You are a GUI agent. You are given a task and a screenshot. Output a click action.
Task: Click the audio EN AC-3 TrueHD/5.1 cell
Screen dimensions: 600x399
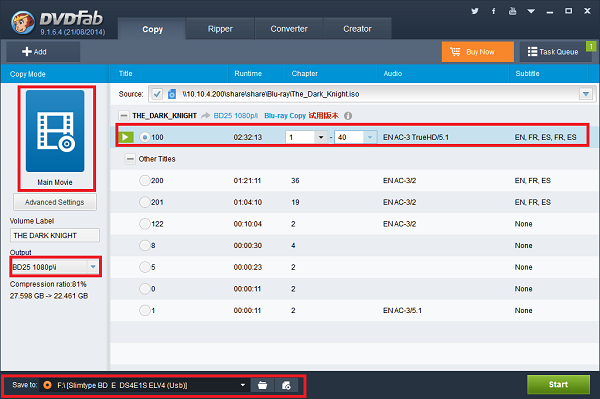416,137
